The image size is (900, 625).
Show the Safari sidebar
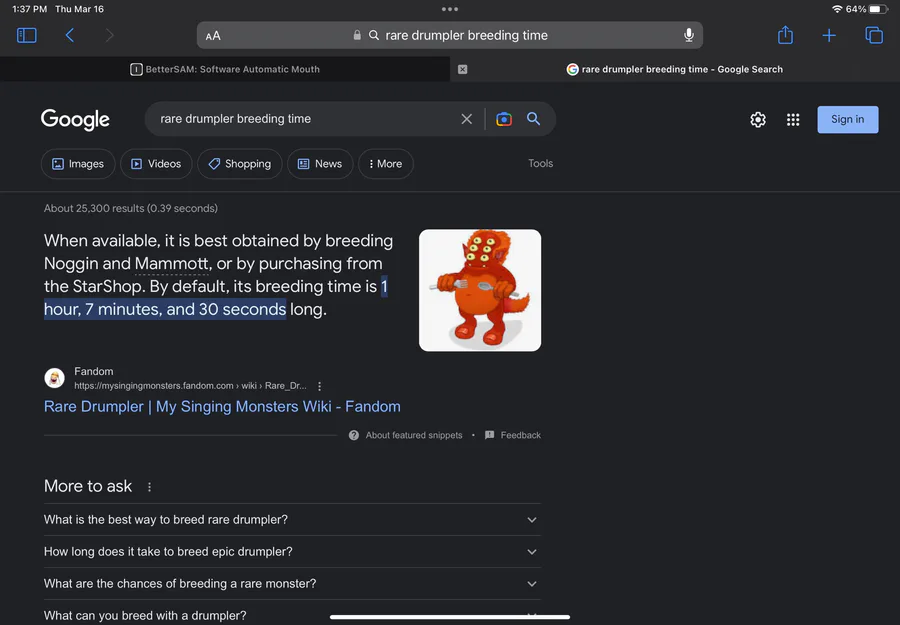(x=26, y=36)
